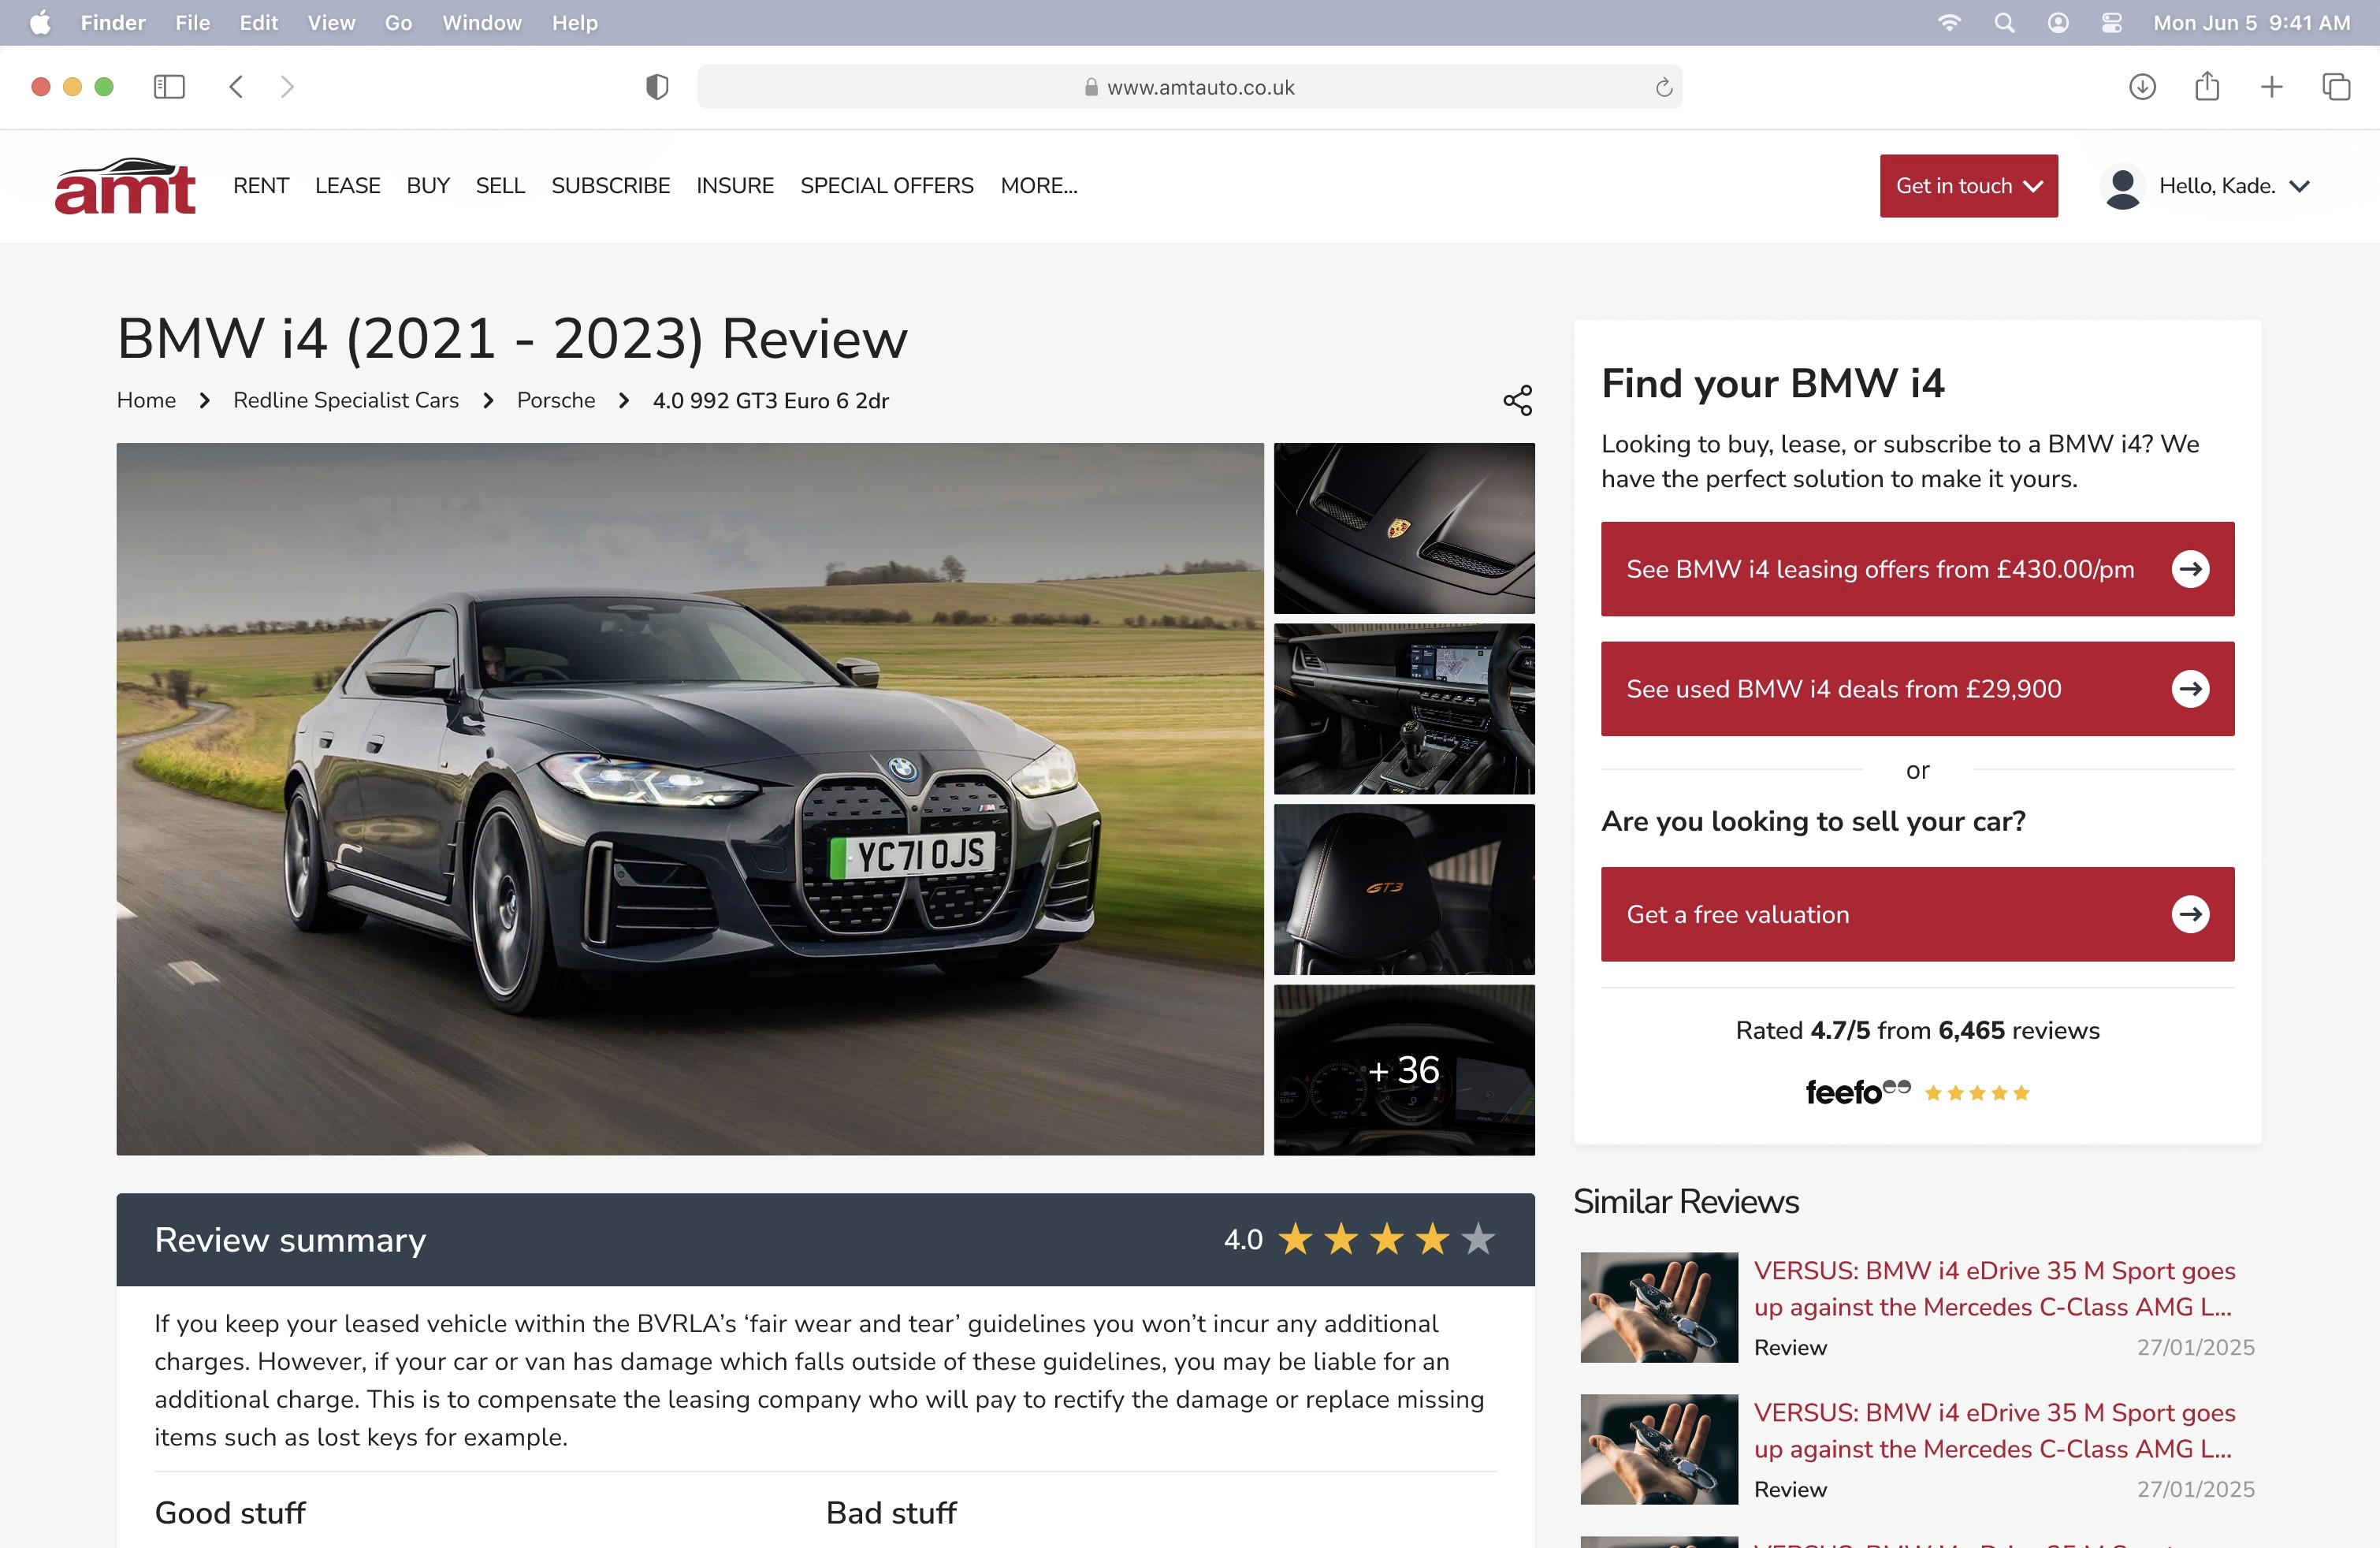Screen dimensions: 2380x1548
Task: Open the Finder menu
Action: tap(113, 22)
